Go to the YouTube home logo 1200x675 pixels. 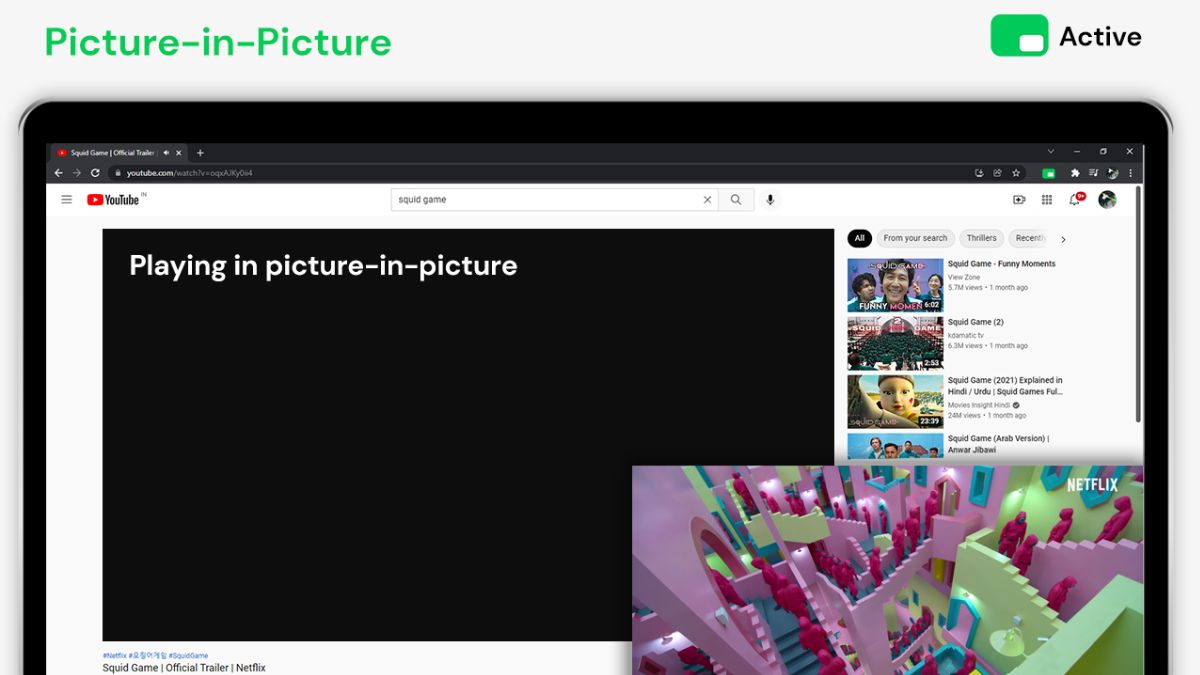coord(113,200)
